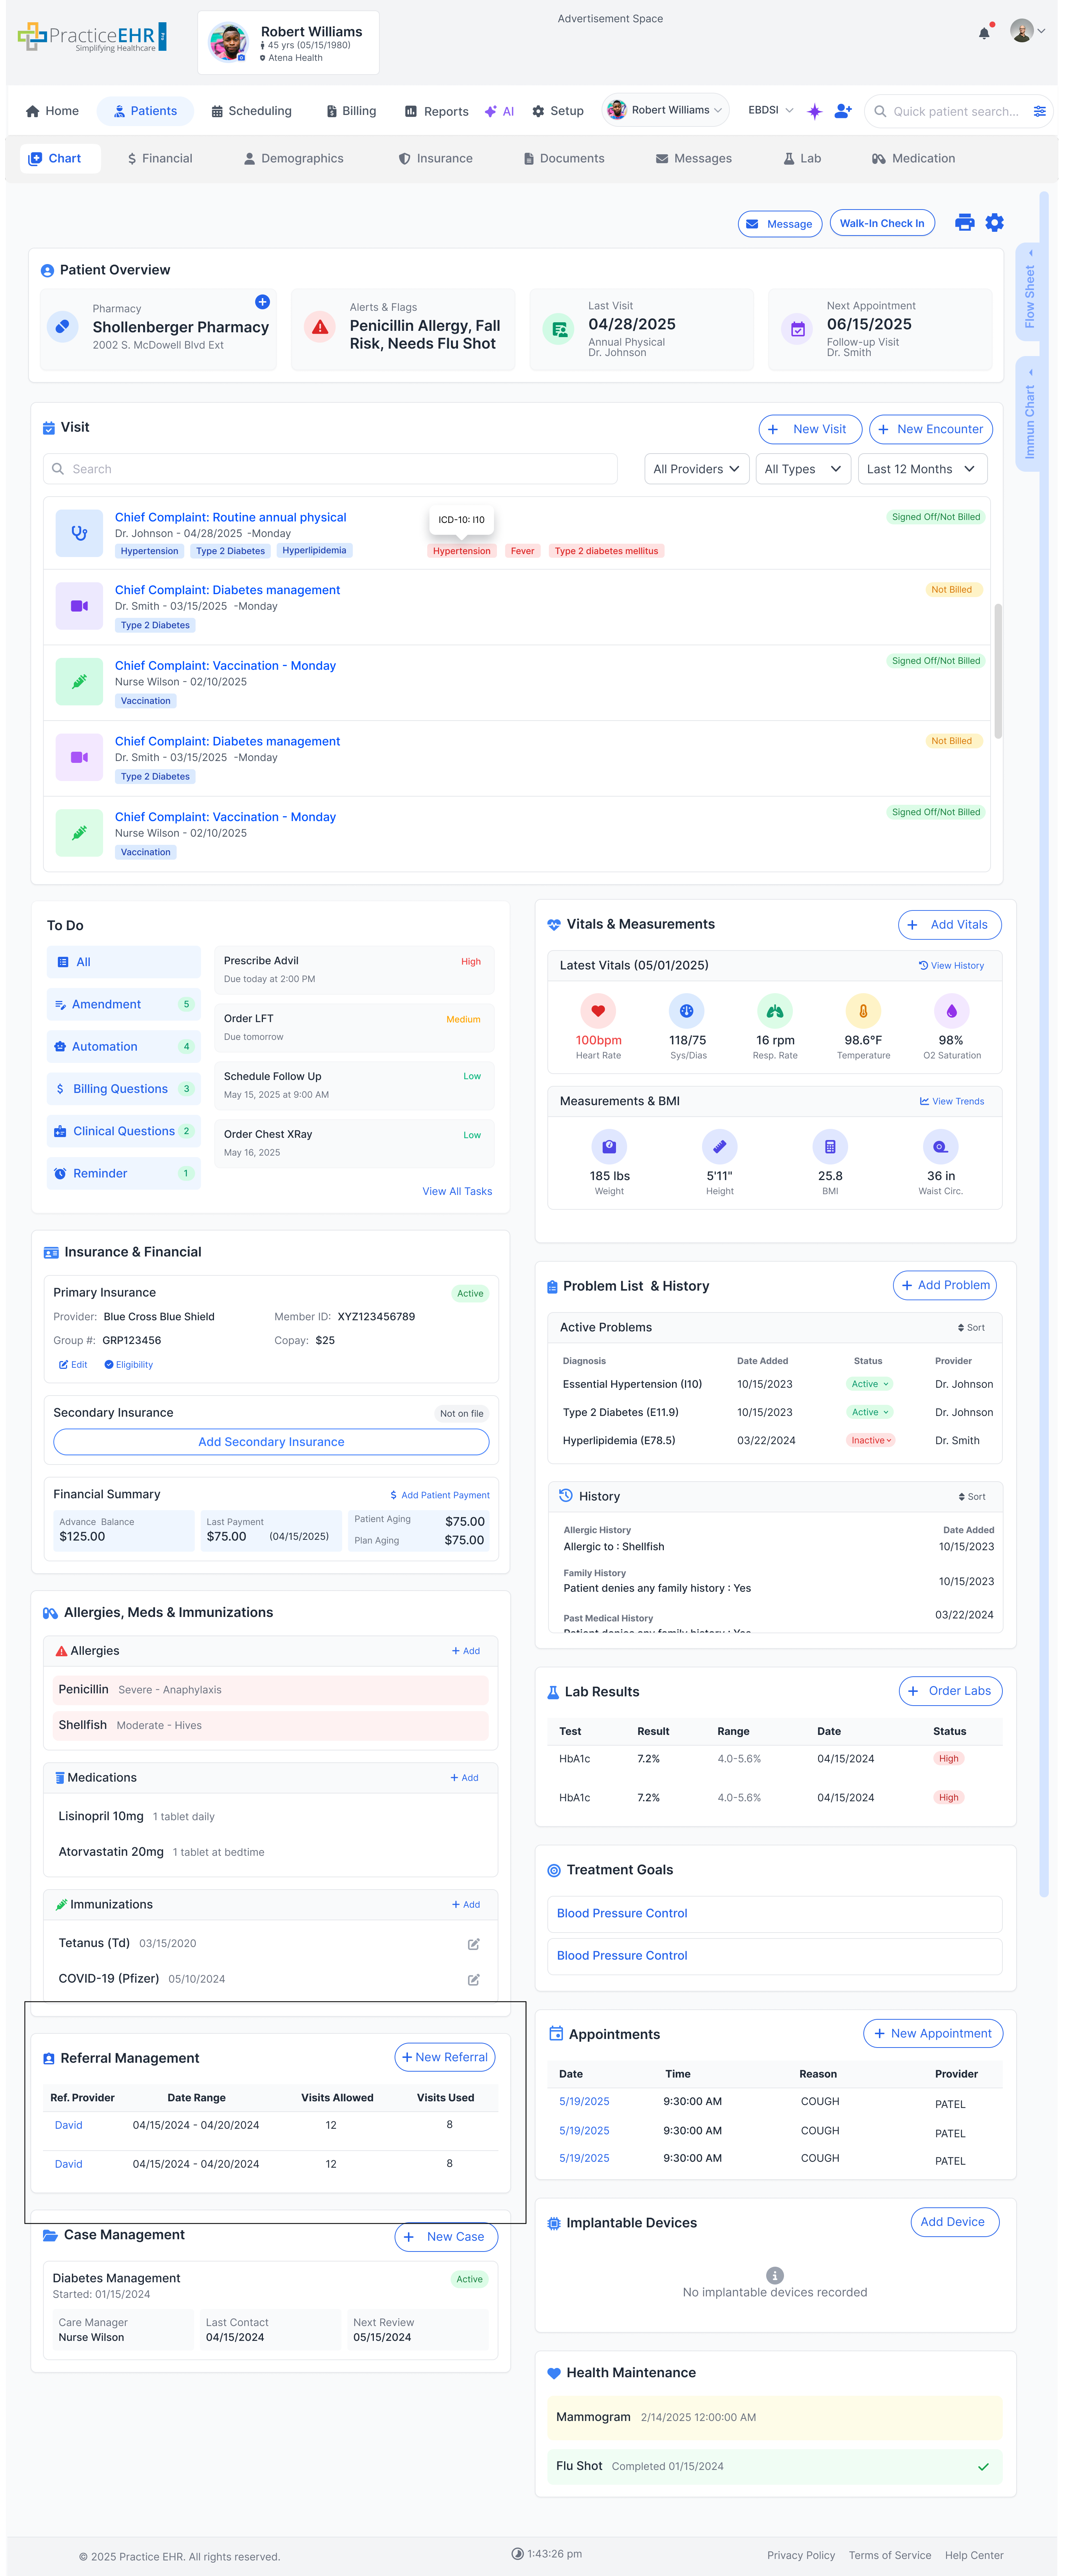
Task: Toggle sort order in Active Problems
Action: click(970, 1327)
